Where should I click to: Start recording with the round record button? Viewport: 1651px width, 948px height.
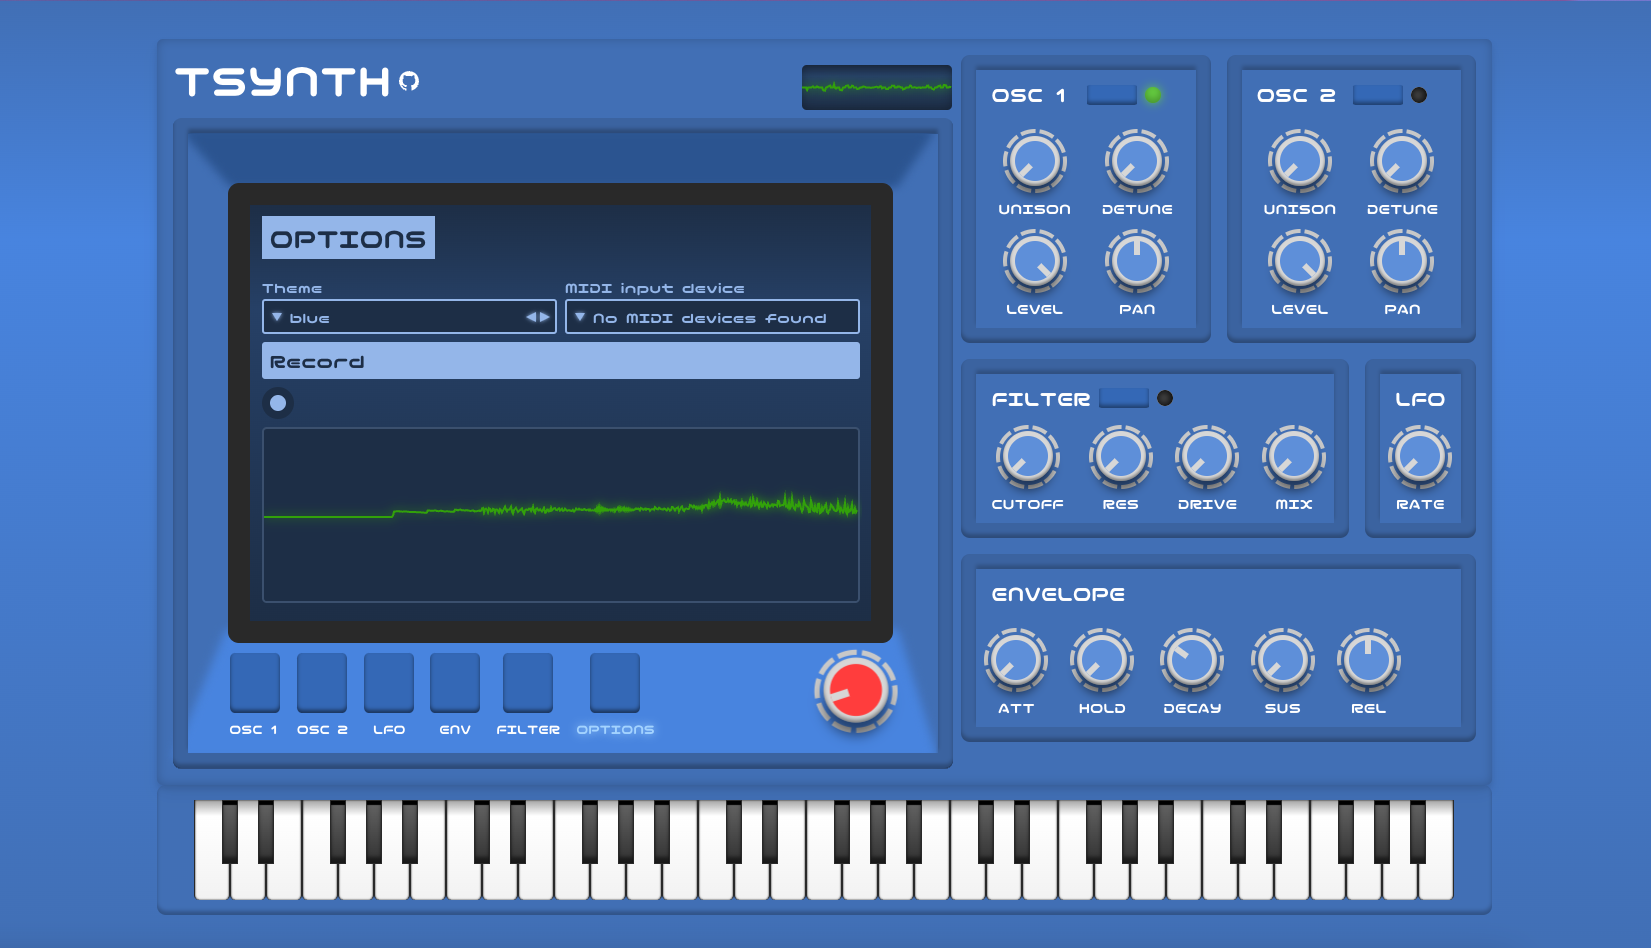coord(278,403)
